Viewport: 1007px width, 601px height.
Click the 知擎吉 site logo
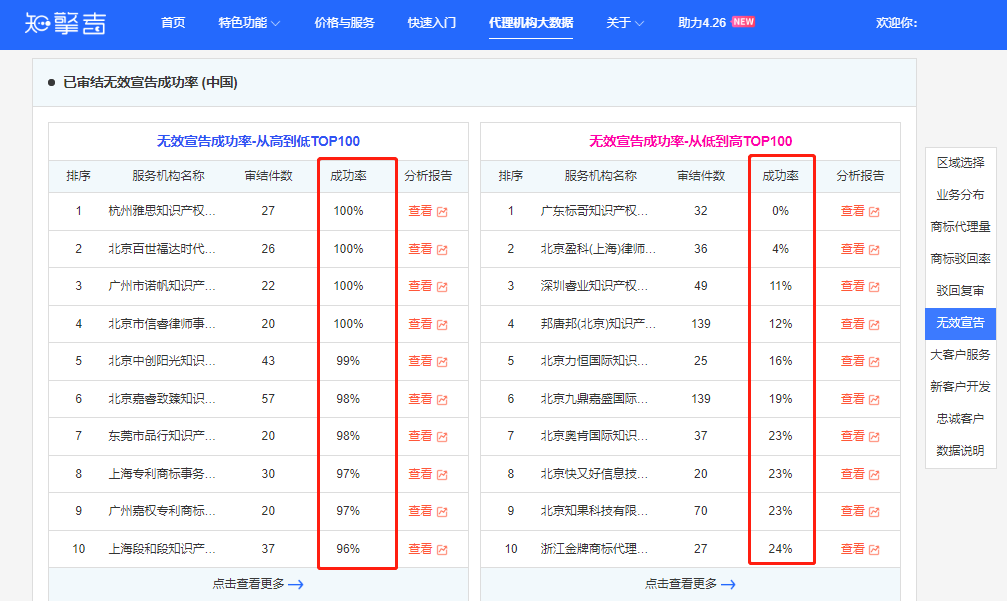coord(65,23)
